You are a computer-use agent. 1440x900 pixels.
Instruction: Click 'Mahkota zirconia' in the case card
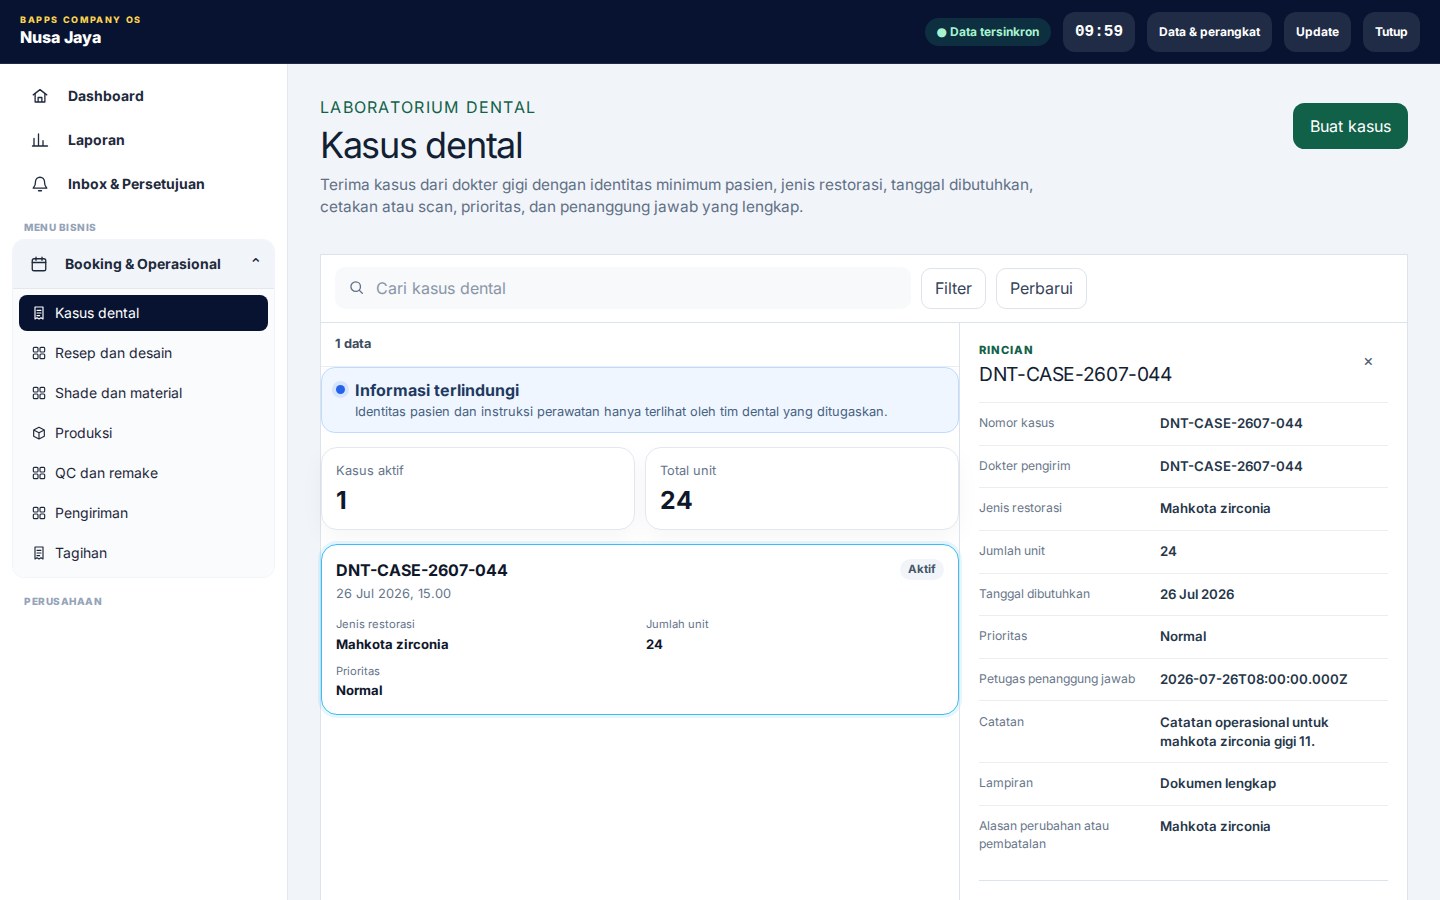pyautogui.click(x=392, y=644)
